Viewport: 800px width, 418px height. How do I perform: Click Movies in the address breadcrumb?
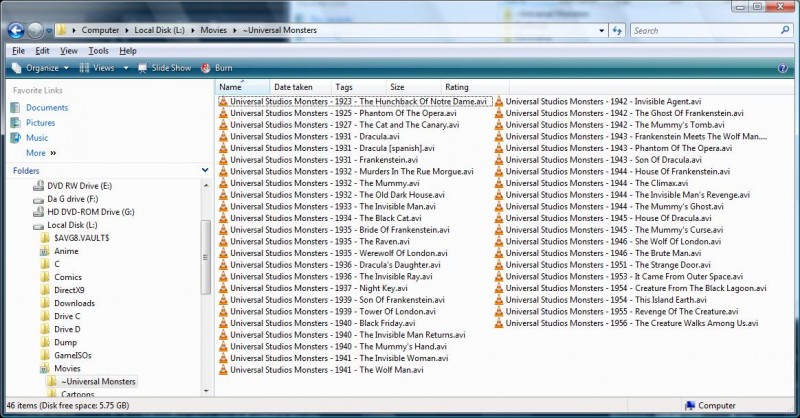tap(213, 30)
